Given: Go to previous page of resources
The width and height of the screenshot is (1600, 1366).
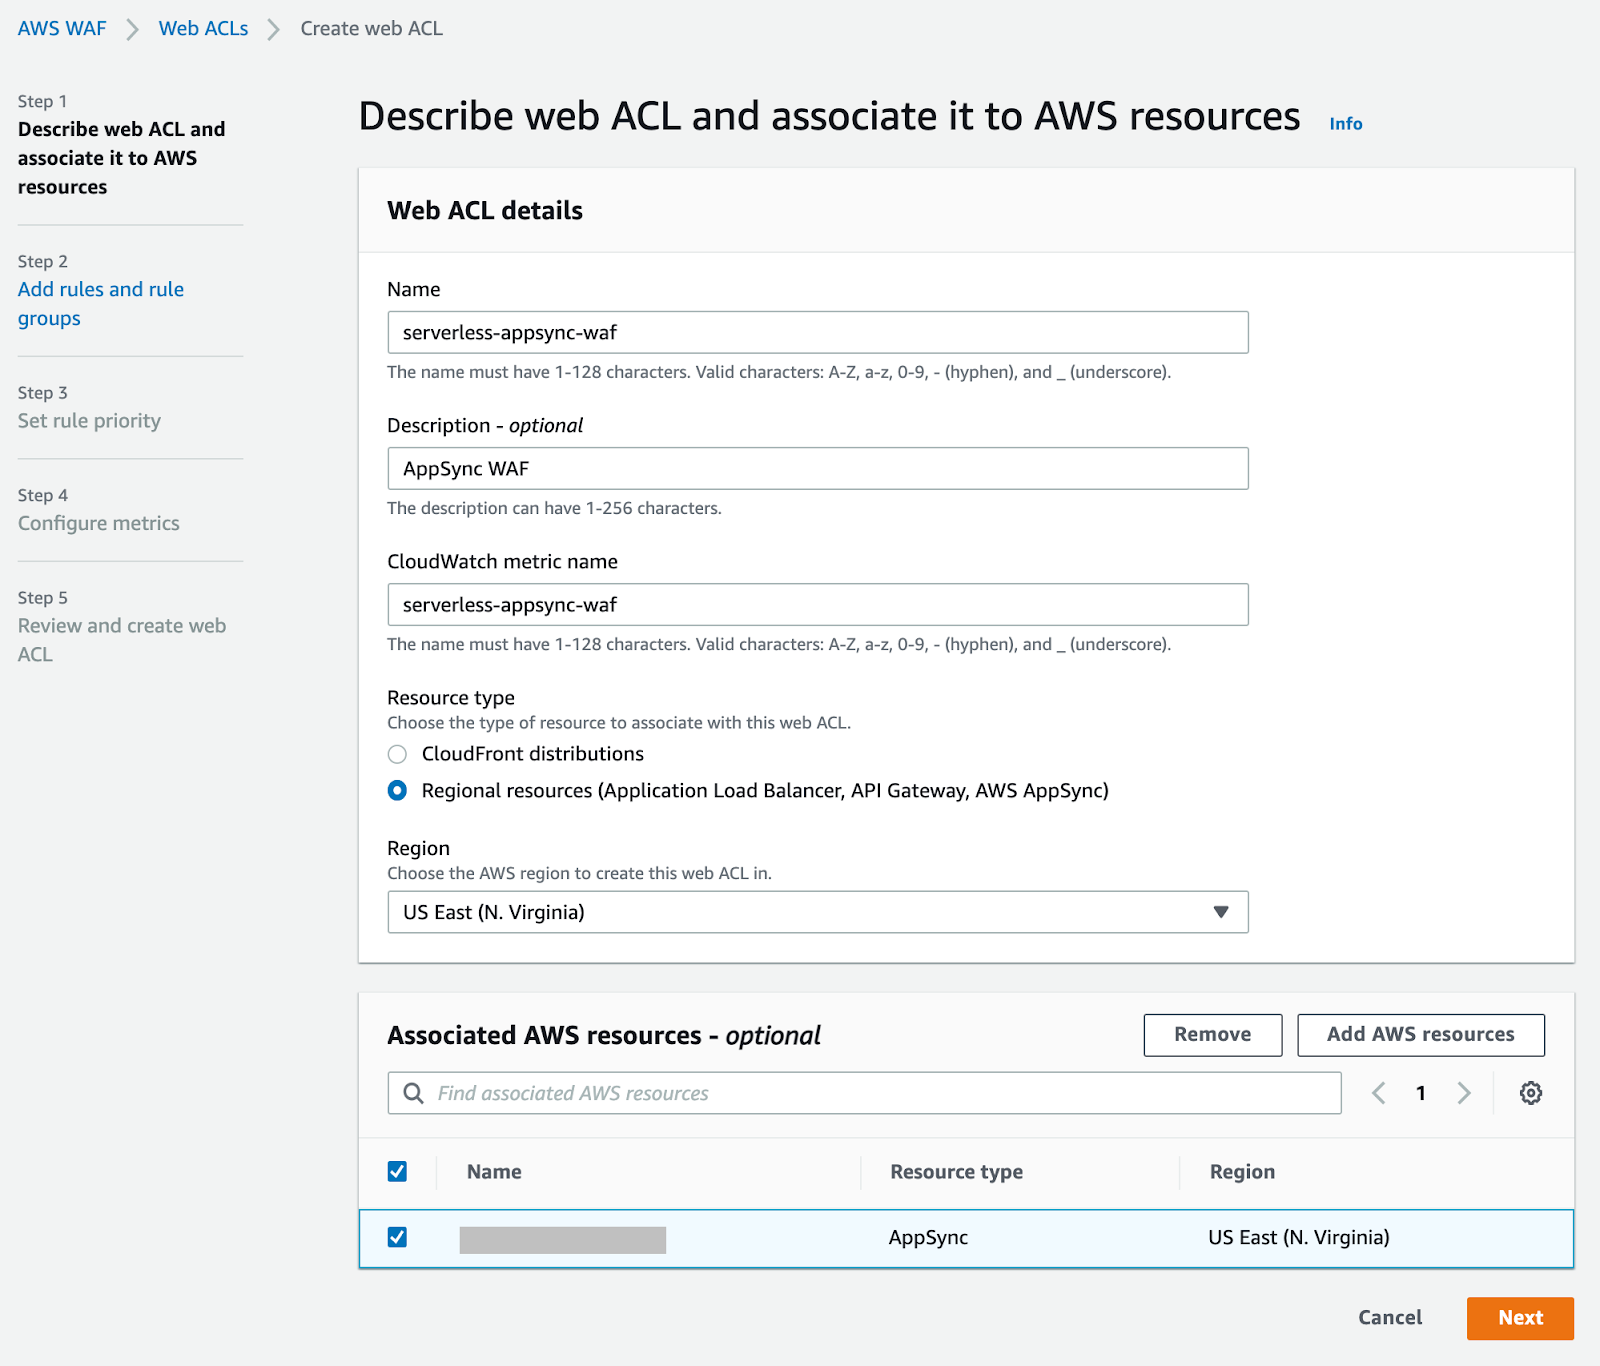Looking at the screenshot, I should [x=1379, y=1093].
